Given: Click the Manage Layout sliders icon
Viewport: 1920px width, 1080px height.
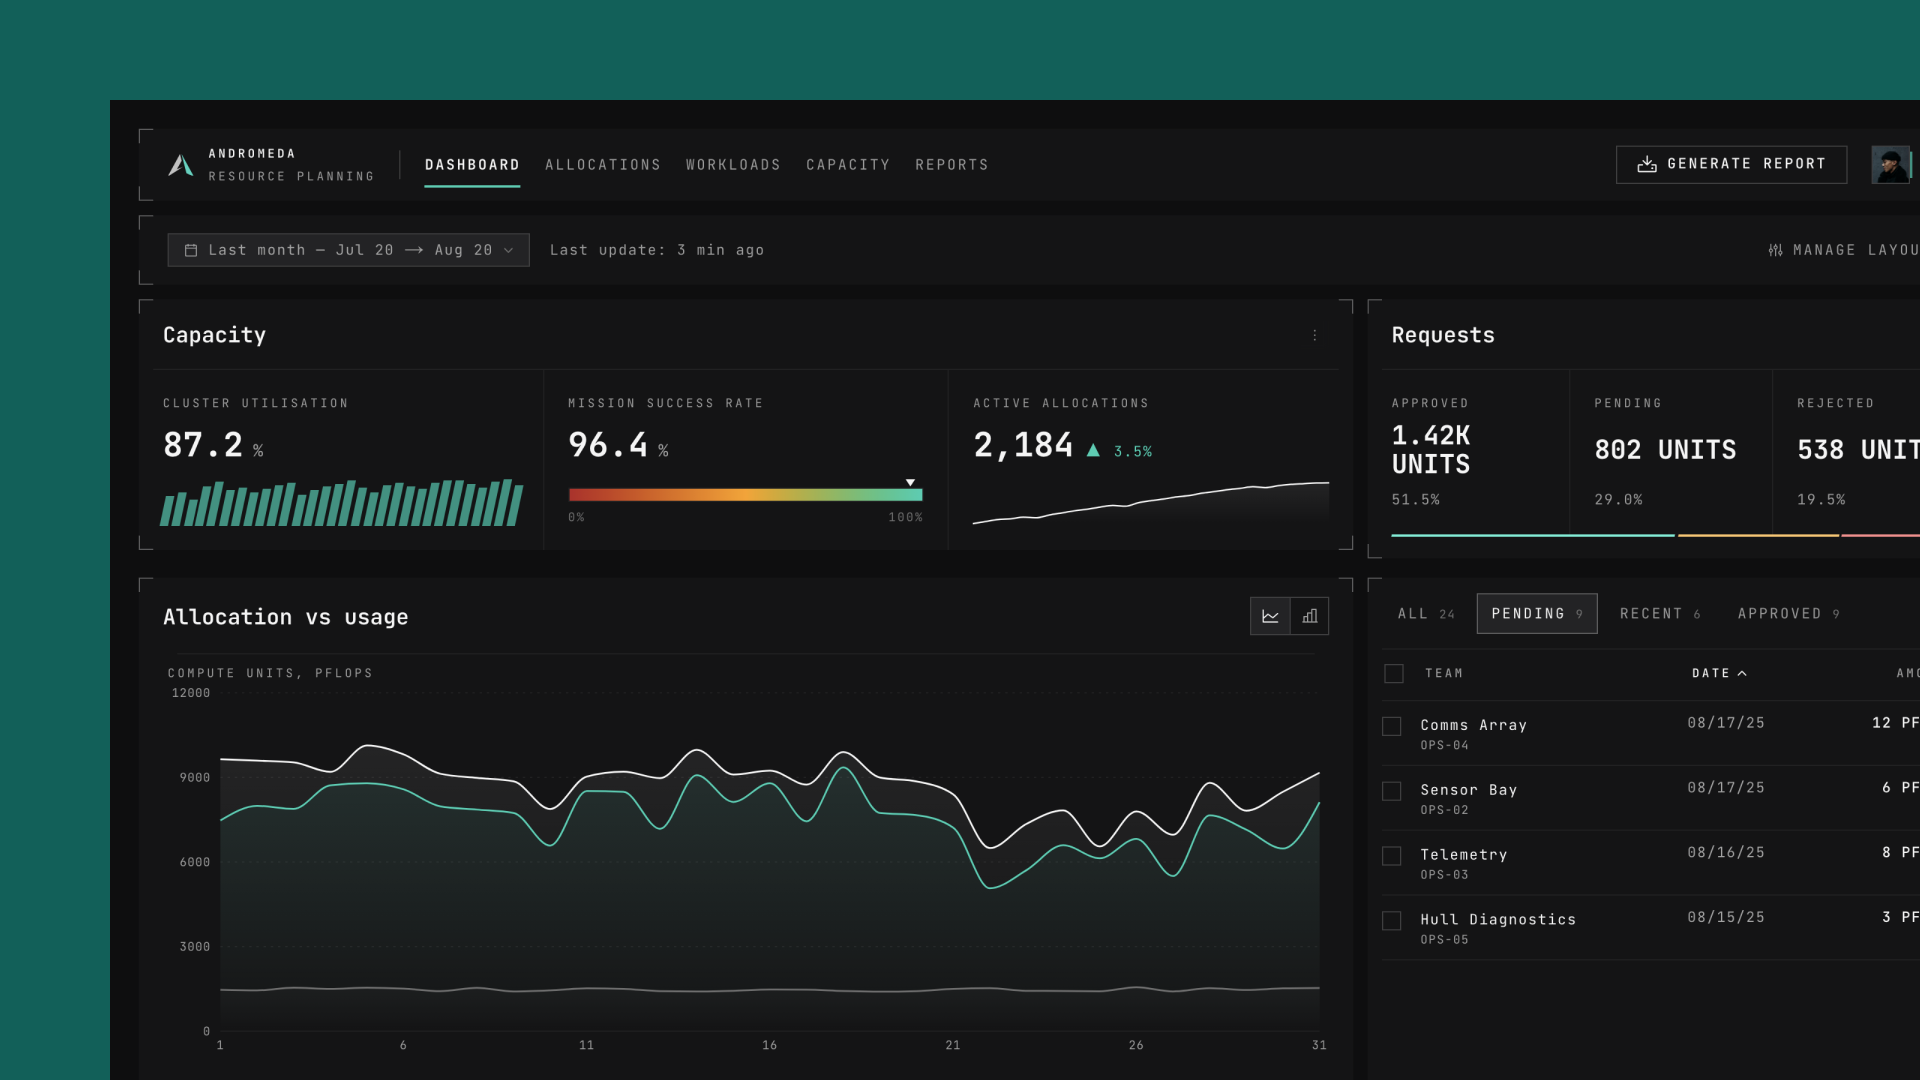Looking at the screenshot, I should point(1775,250).
